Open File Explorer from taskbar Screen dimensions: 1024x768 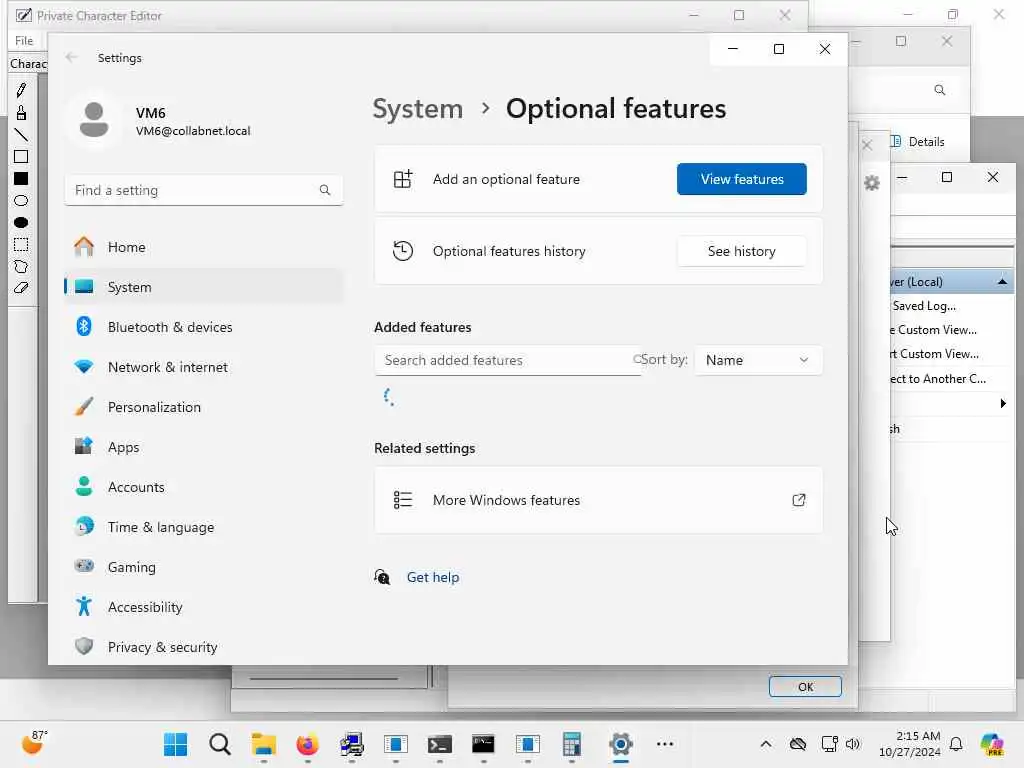pyautogui.click(x=264, y=744)
